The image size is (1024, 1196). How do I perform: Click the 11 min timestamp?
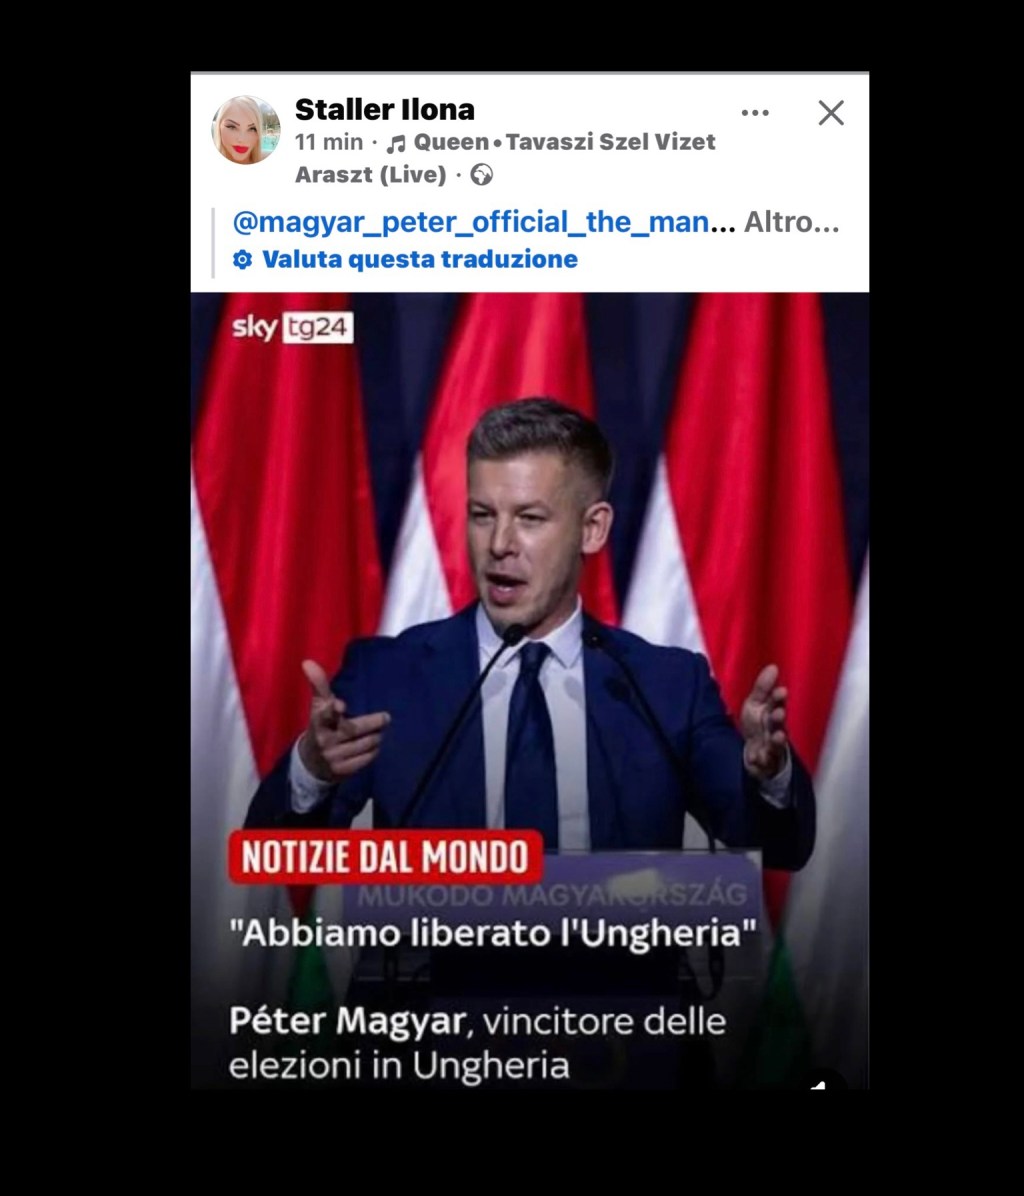click(x=329, y=142)
